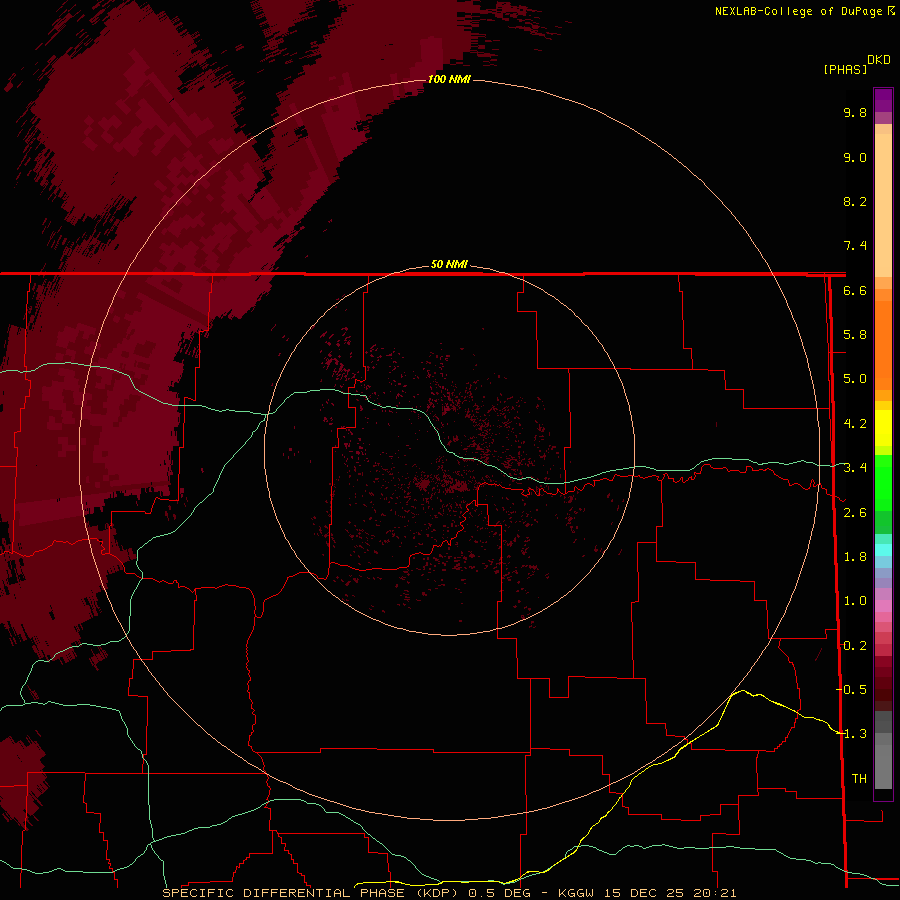Click the 3.4 scale value
Viewport: 900px width, 900px height.
coord(855,468)
